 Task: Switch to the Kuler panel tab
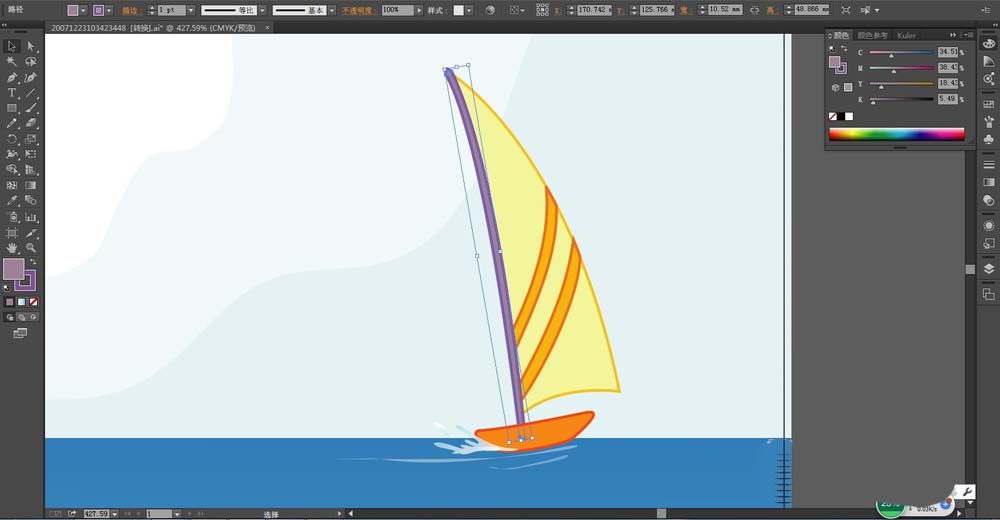[x=906, y=35]
